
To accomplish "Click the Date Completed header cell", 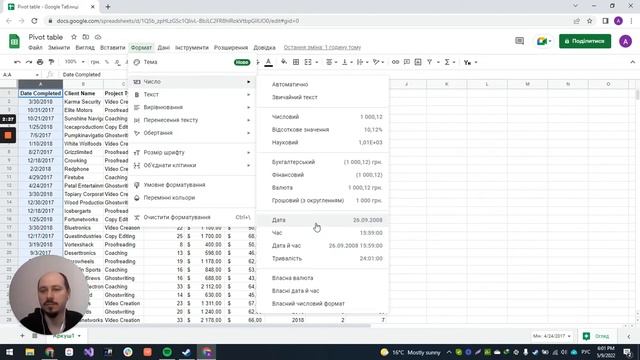I will tap(40, 93).
